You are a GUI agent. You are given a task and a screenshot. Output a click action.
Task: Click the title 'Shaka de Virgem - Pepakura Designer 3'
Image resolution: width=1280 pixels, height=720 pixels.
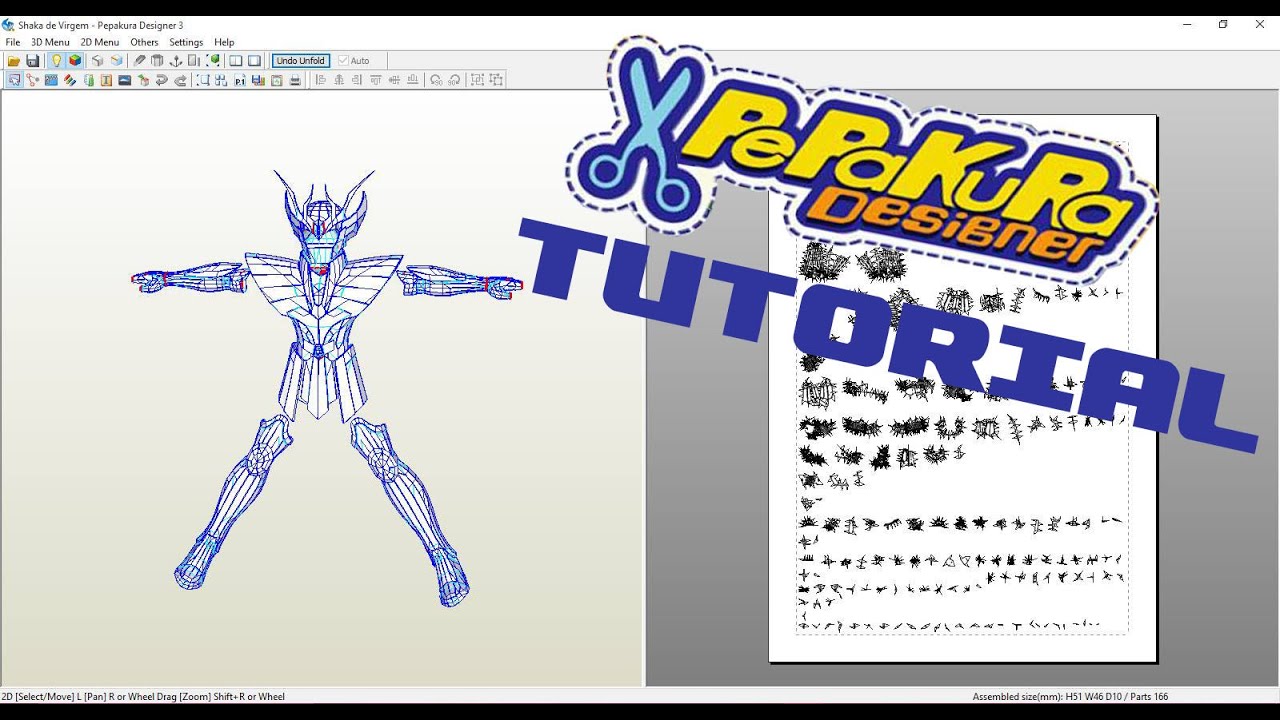[x=100, y=25]
